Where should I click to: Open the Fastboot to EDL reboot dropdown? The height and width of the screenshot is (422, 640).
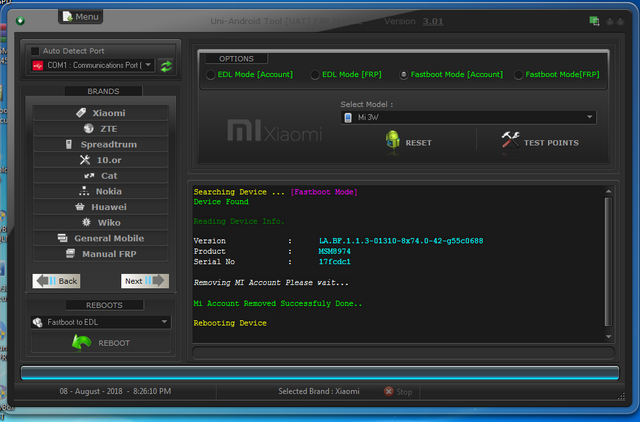pyautogui.click(x=101, y=322)
